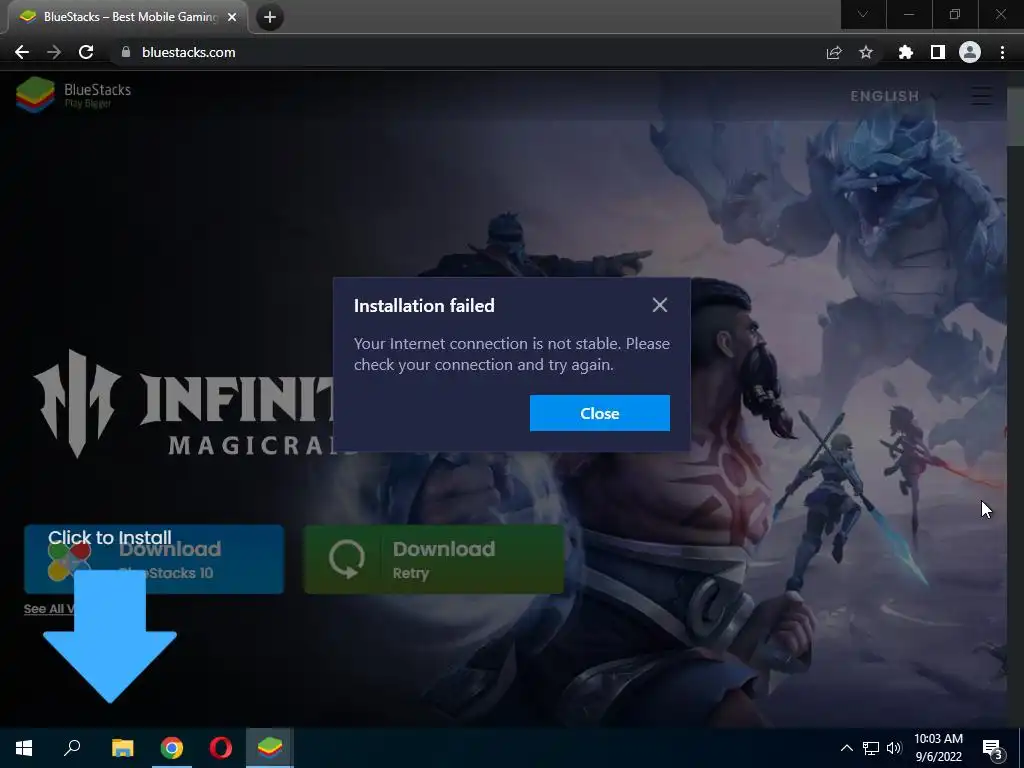Share this page using the share icon

834,52
